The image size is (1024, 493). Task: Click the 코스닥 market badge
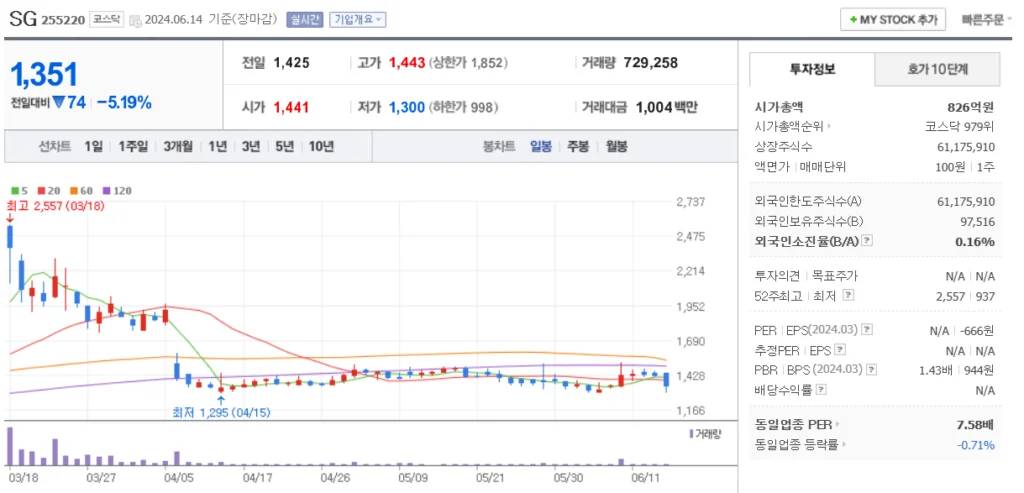[x=106, y=20]
